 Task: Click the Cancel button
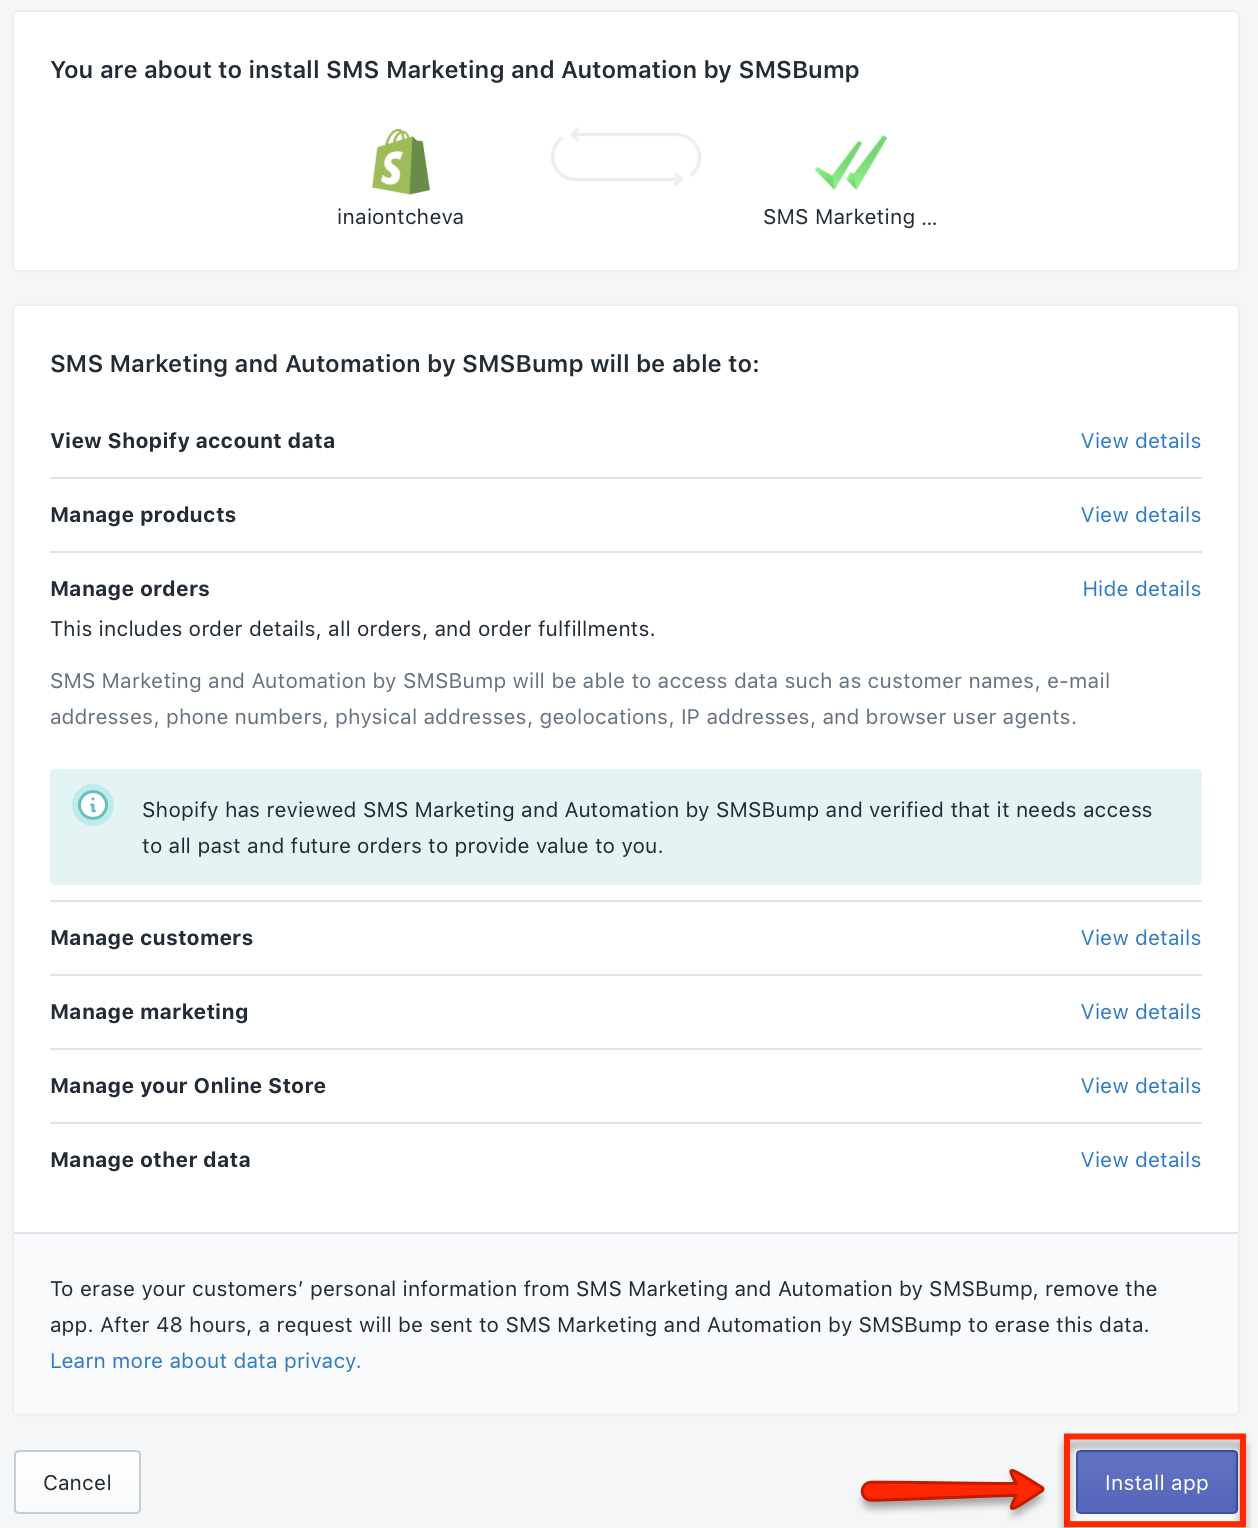[77, 1482]
